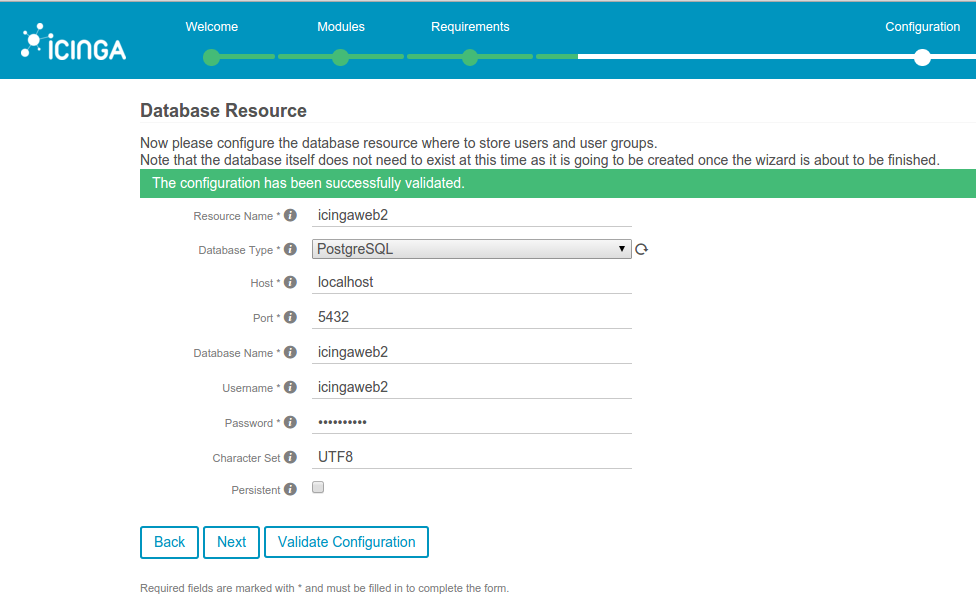Go to the Requirements wizard step
This screenshot has height=609, width=976.
(470, 27)
